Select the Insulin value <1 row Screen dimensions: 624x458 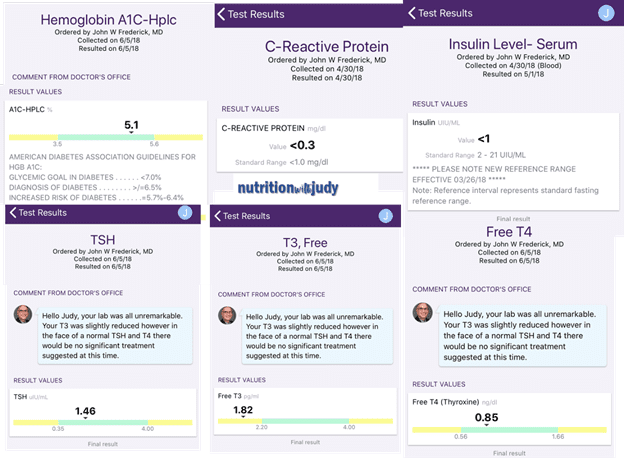482,140
